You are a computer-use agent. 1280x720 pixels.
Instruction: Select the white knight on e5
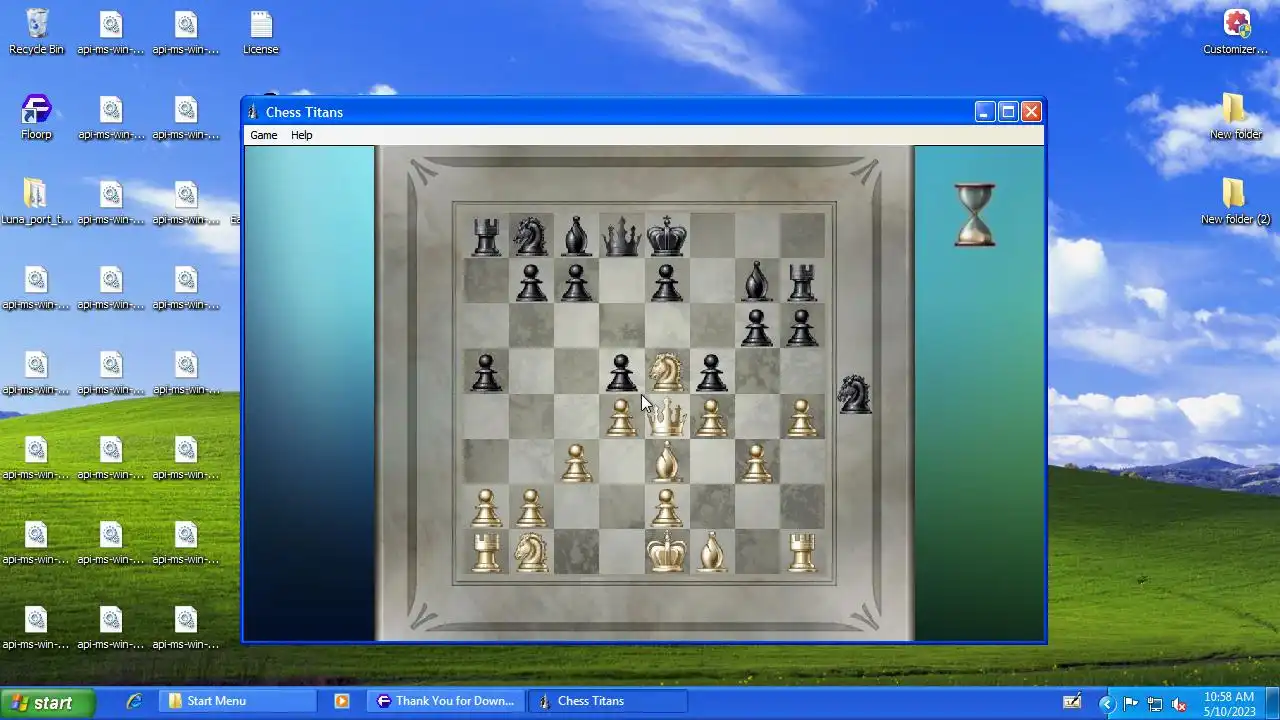667,372
